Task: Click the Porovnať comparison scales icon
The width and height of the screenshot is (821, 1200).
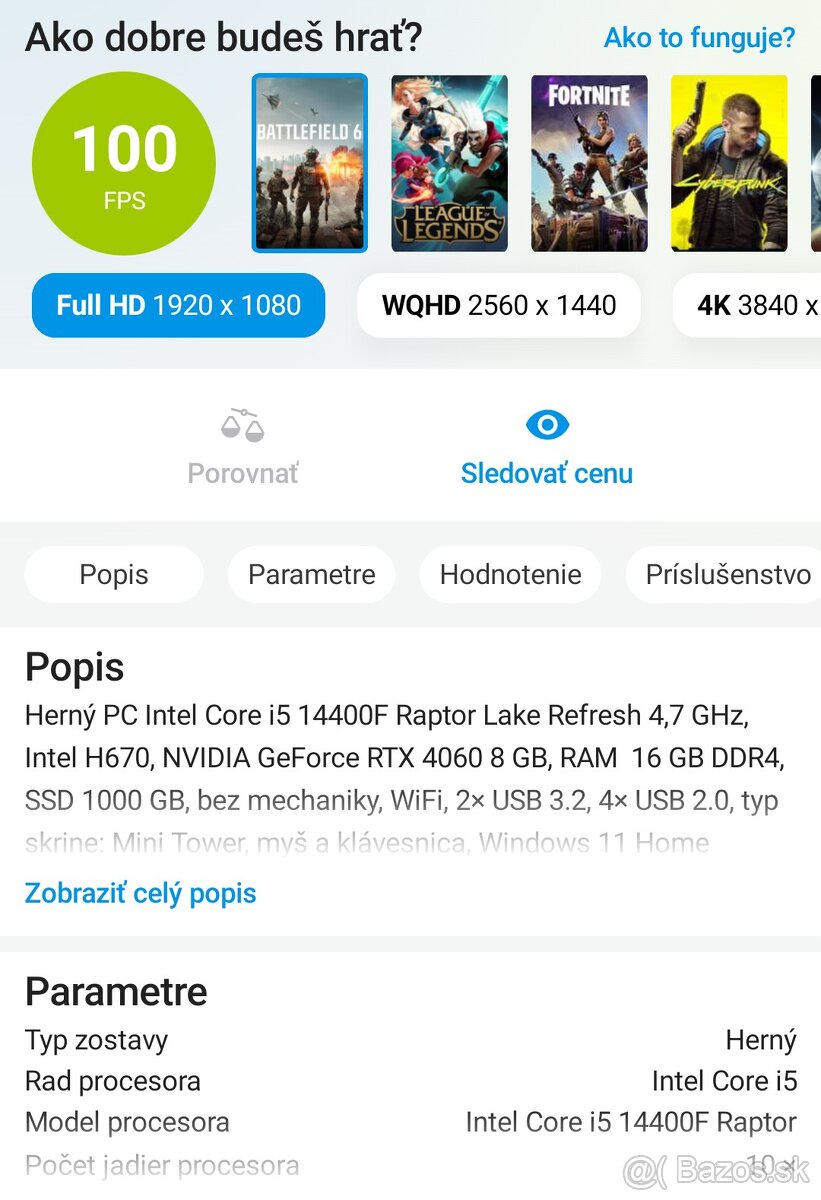Action: click(243, 424)
